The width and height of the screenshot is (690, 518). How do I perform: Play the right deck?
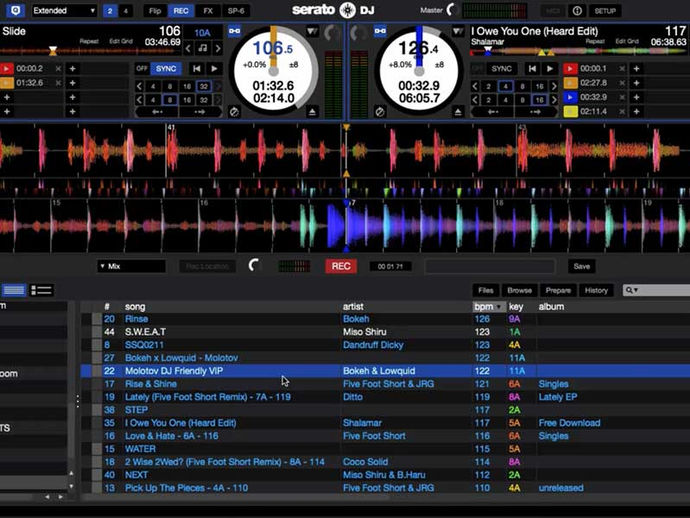[550, 69]
